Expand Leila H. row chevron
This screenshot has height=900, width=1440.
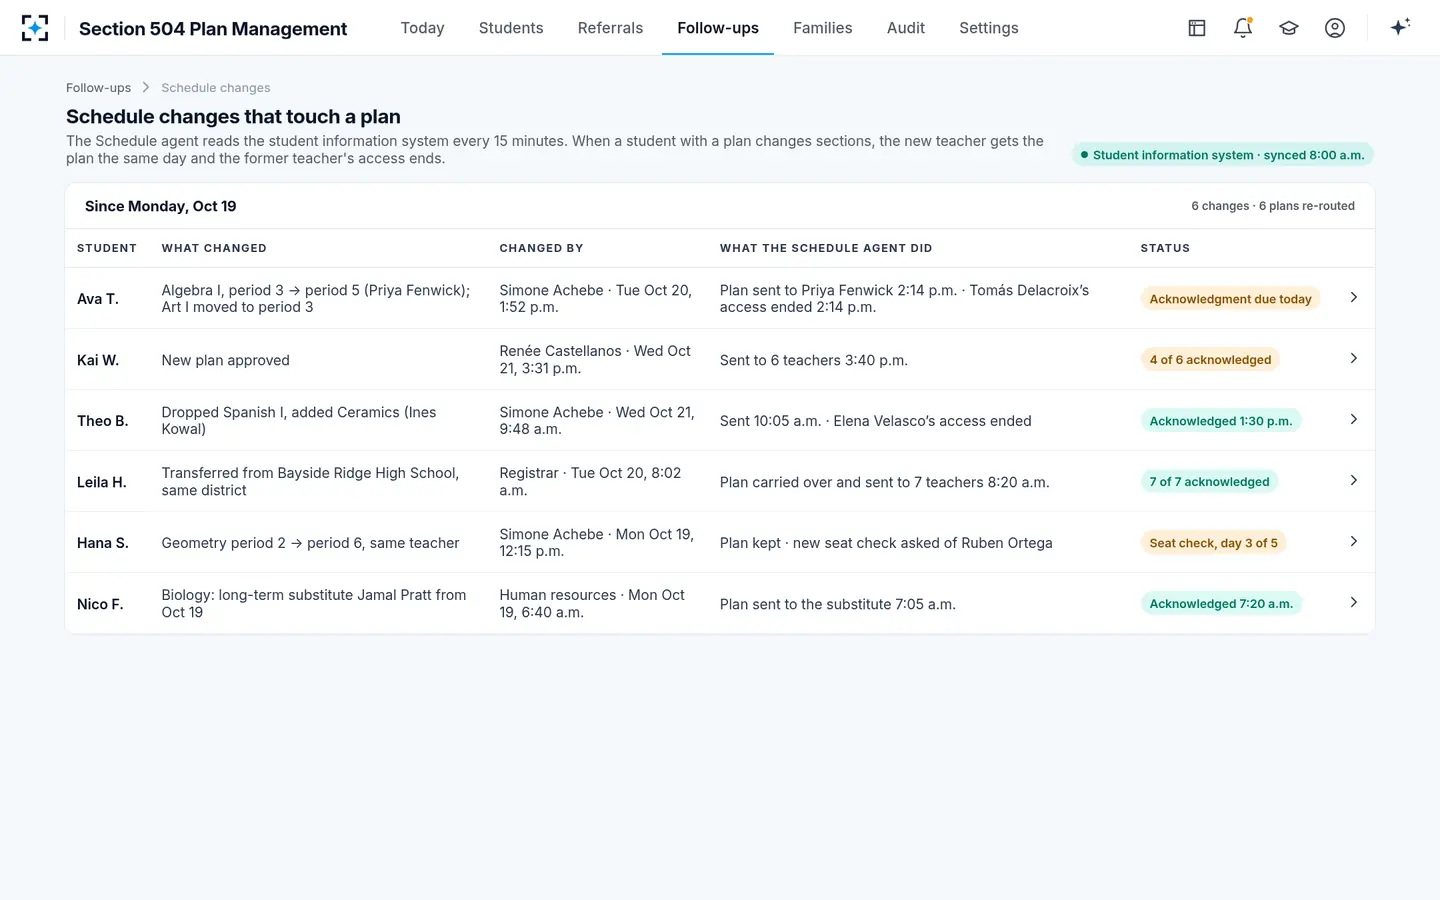point(1353,480)
